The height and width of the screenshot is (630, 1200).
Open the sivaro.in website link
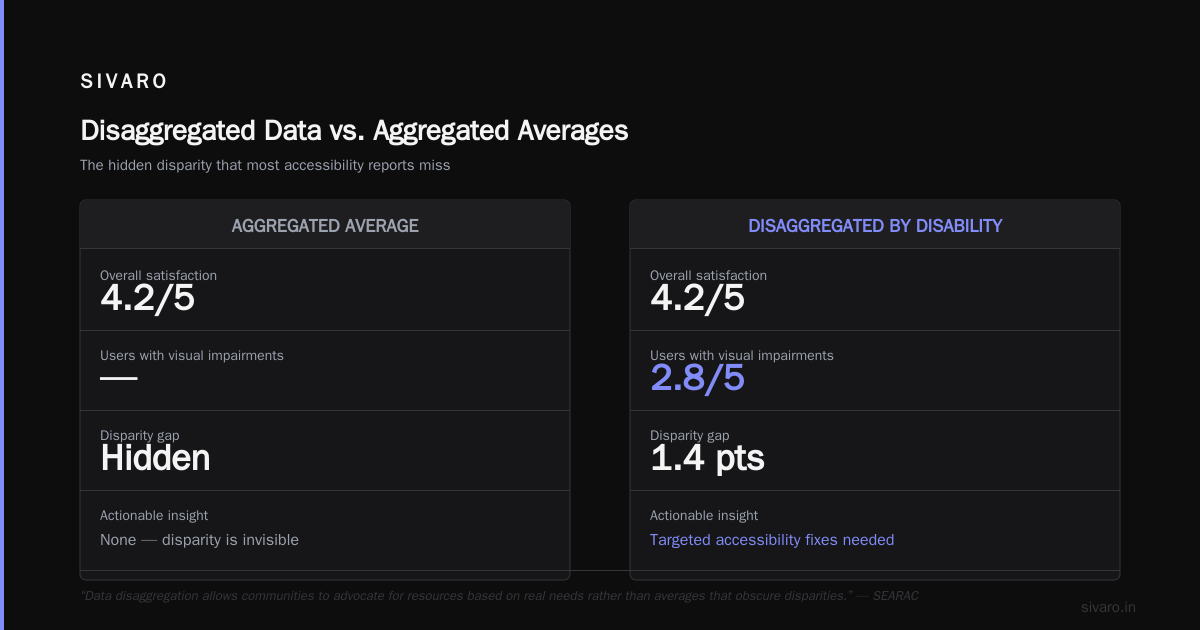[x=1108, y=607]
